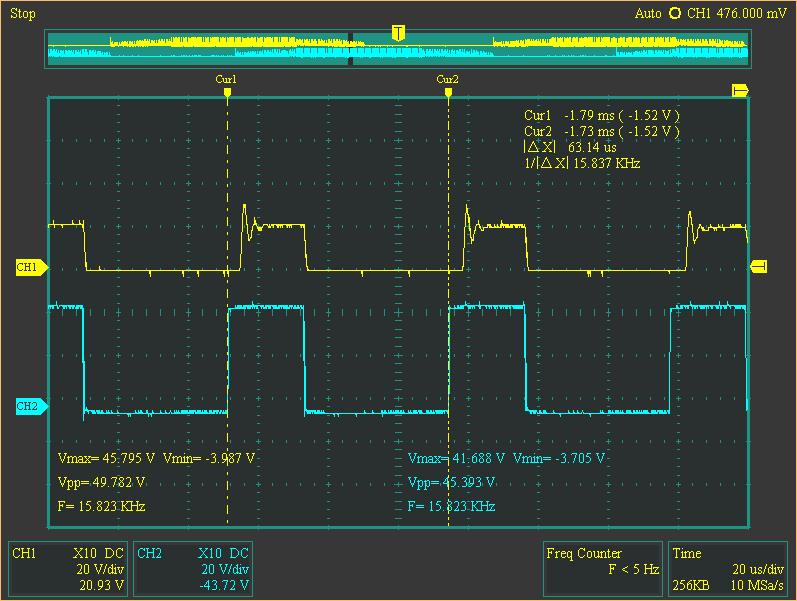Image resolution: width=797 pixels, height=601 pixels.
Task: Click the CH1 476.000 mV trigger level readout
Action: pyautogui.click(x=738, y=14)
